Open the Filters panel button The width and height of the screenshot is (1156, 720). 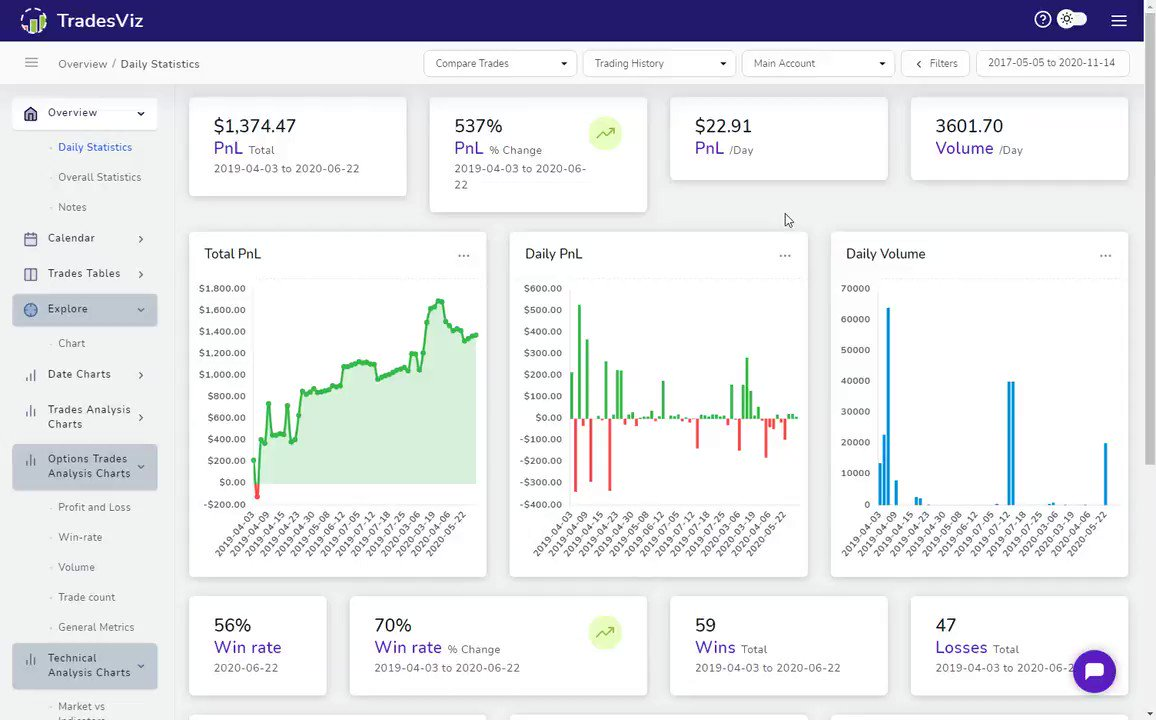click(x=936, y=63)
